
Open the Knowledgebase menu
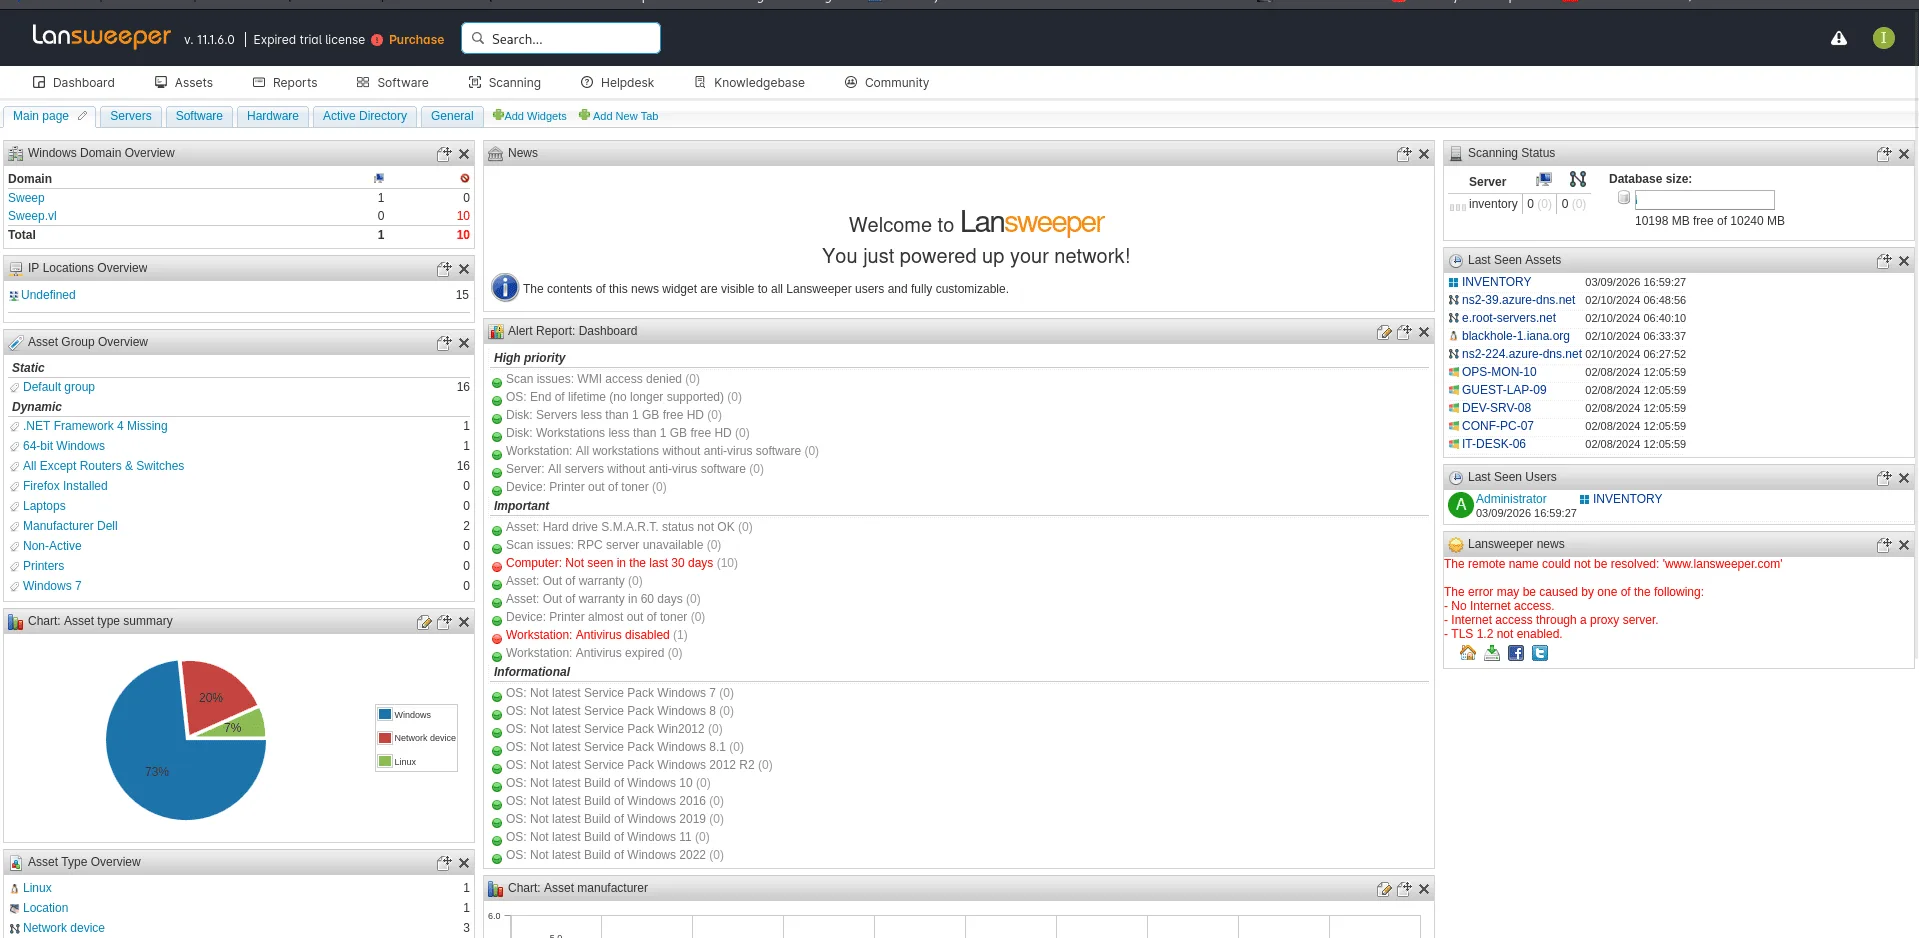point(750,83)
